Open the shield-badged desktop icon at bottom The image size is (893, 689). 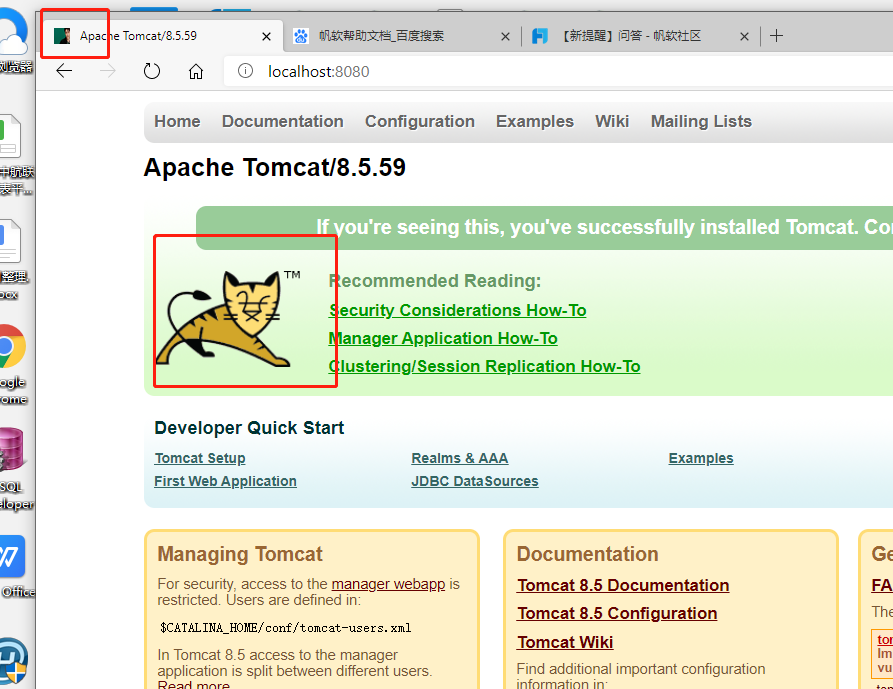[x=14, y=662]
